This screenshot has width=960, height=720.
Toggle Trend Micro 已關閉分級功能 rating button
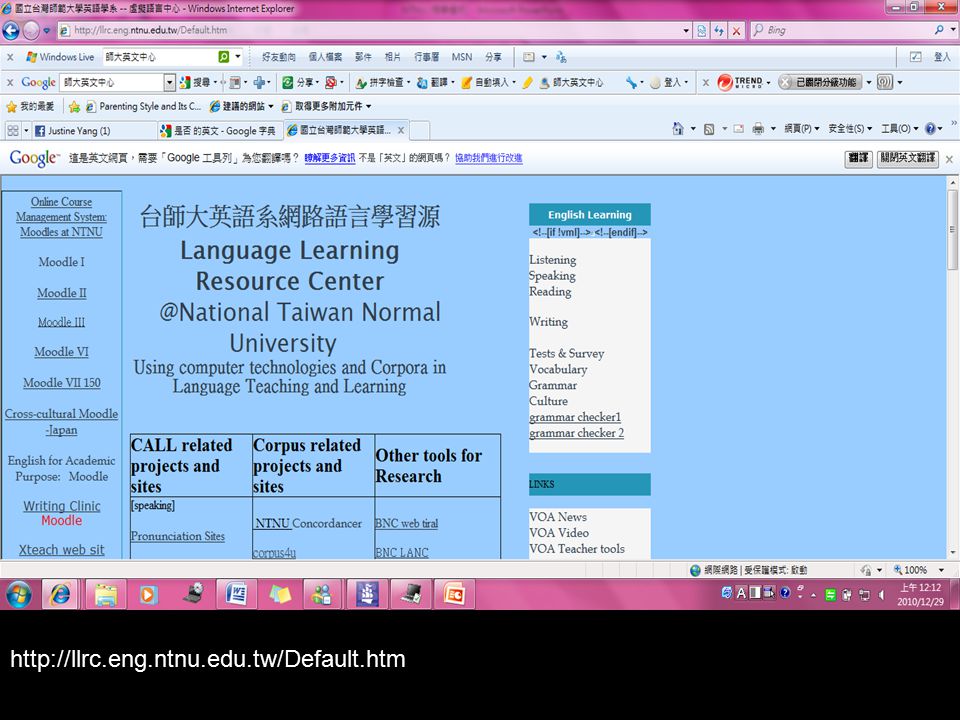pyautogui.click(x=820, y=82)
